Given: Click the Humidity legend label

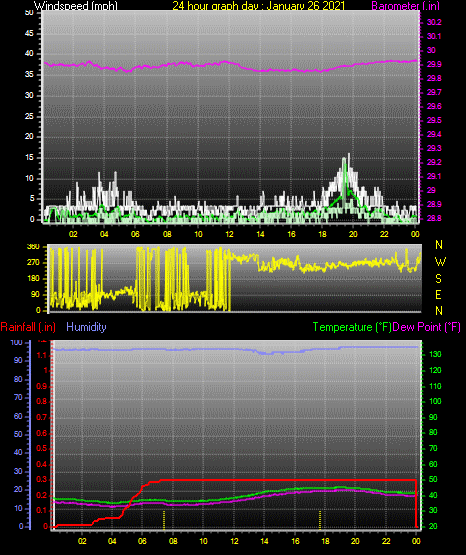Looking at the screenshot, I should click(x=86, y=327).
